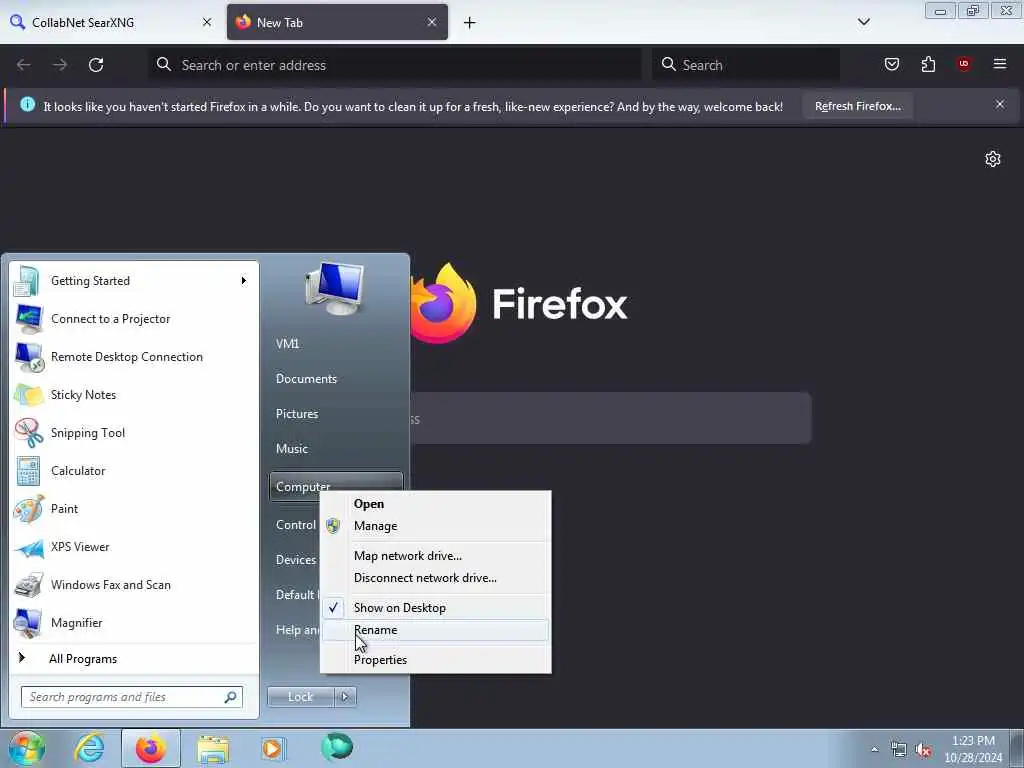1024x768 pixels.
Task: Open Paint program
Action: [134, 509]
